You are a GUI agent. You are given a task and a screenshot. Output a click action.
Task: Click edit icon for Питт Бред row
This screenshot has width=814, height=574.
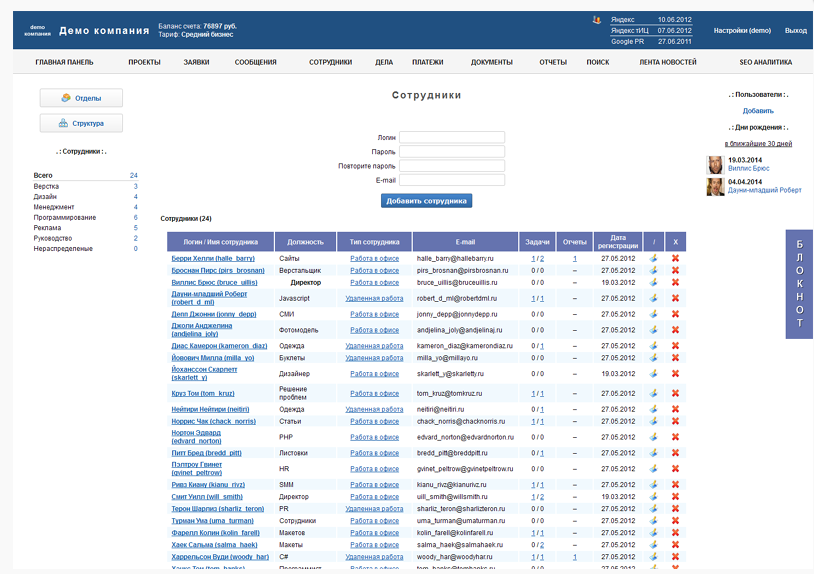tap(654, 453)
